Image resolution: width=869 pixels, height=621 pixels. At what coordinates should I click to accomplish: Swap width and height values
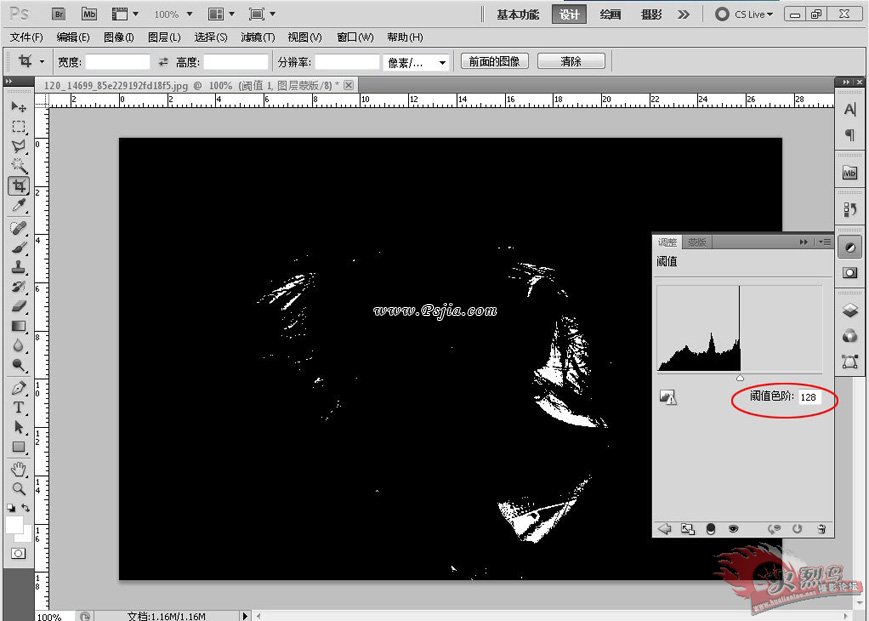coord(163,62)
